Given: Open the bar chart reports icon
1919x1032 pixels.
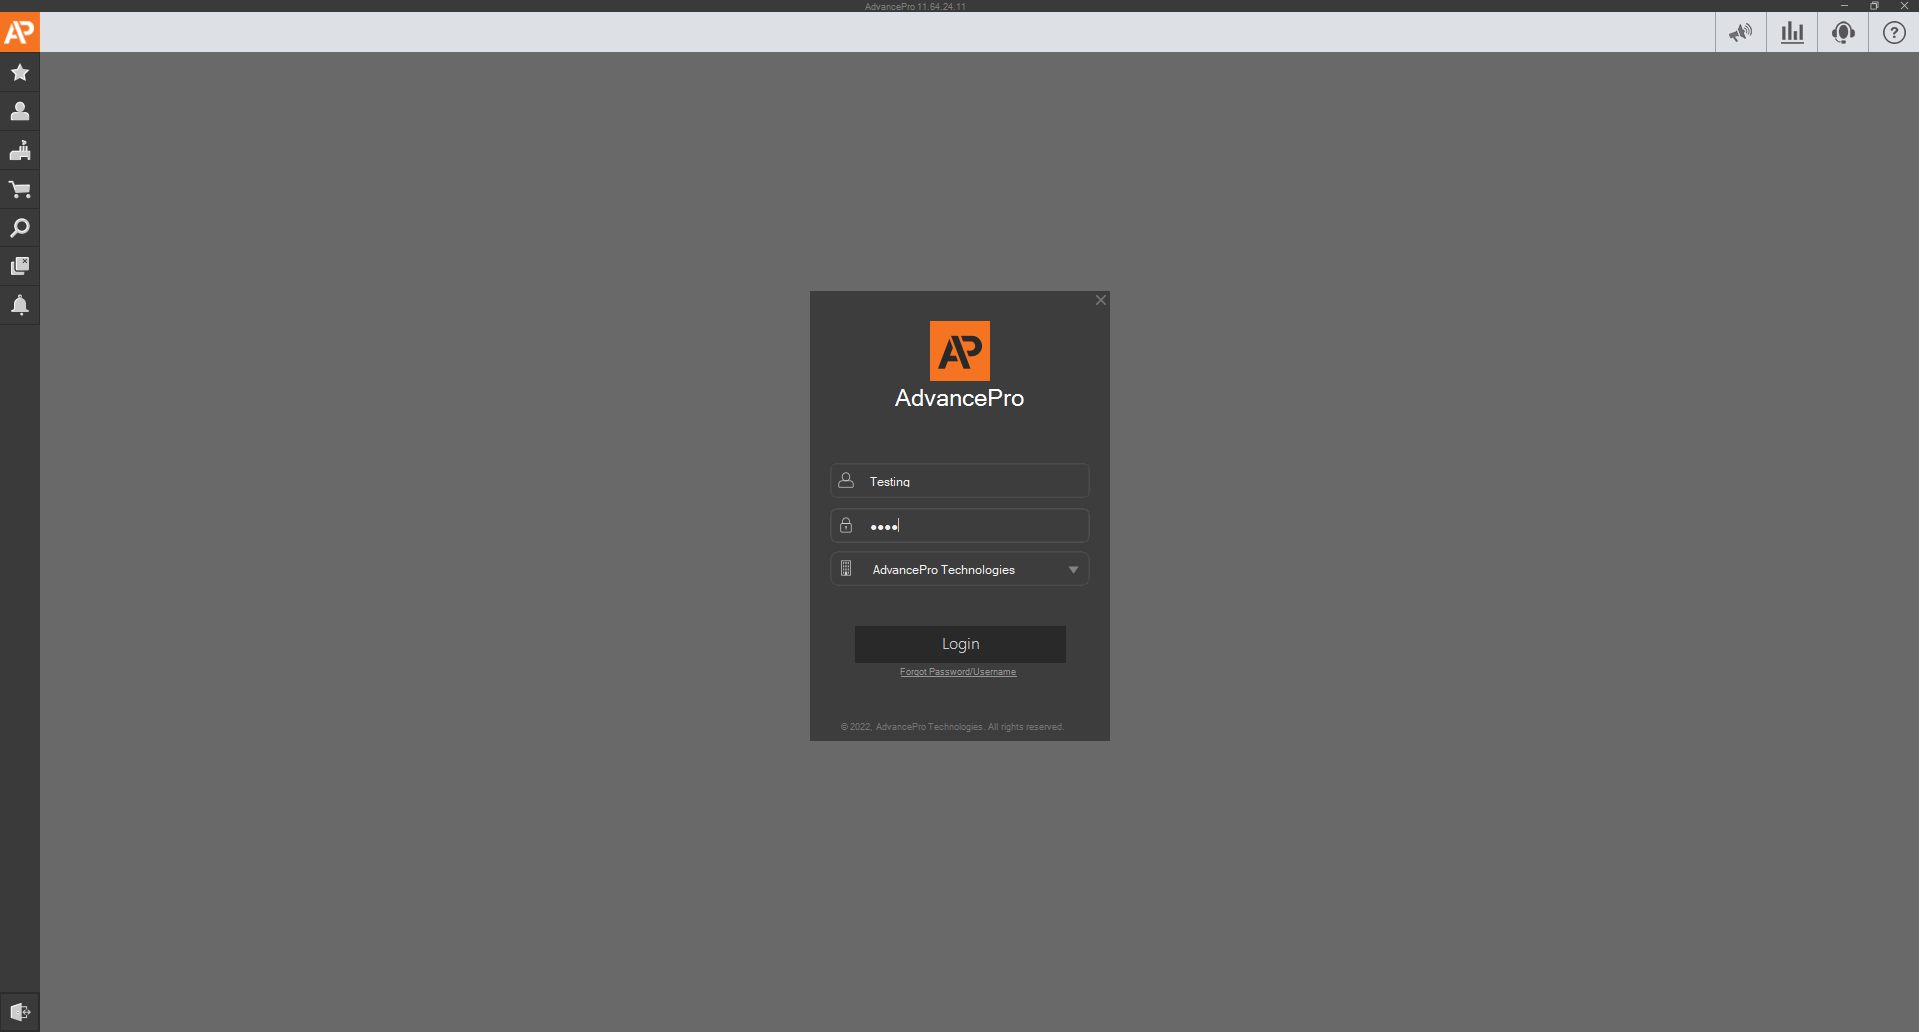Looking at the screenshot, I should 1792,33.
